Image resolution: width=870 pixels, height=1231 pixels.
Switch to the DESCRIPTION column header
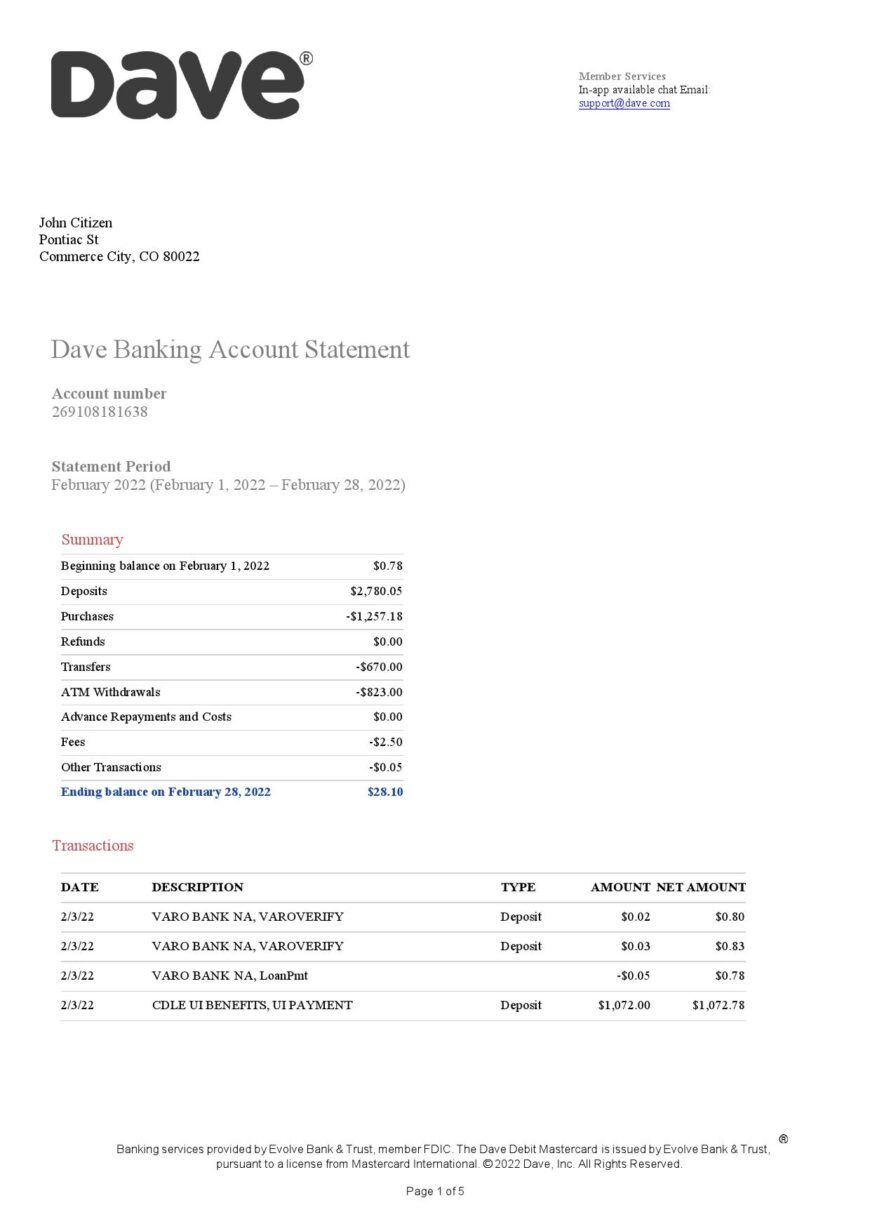[x=198, y=887]
